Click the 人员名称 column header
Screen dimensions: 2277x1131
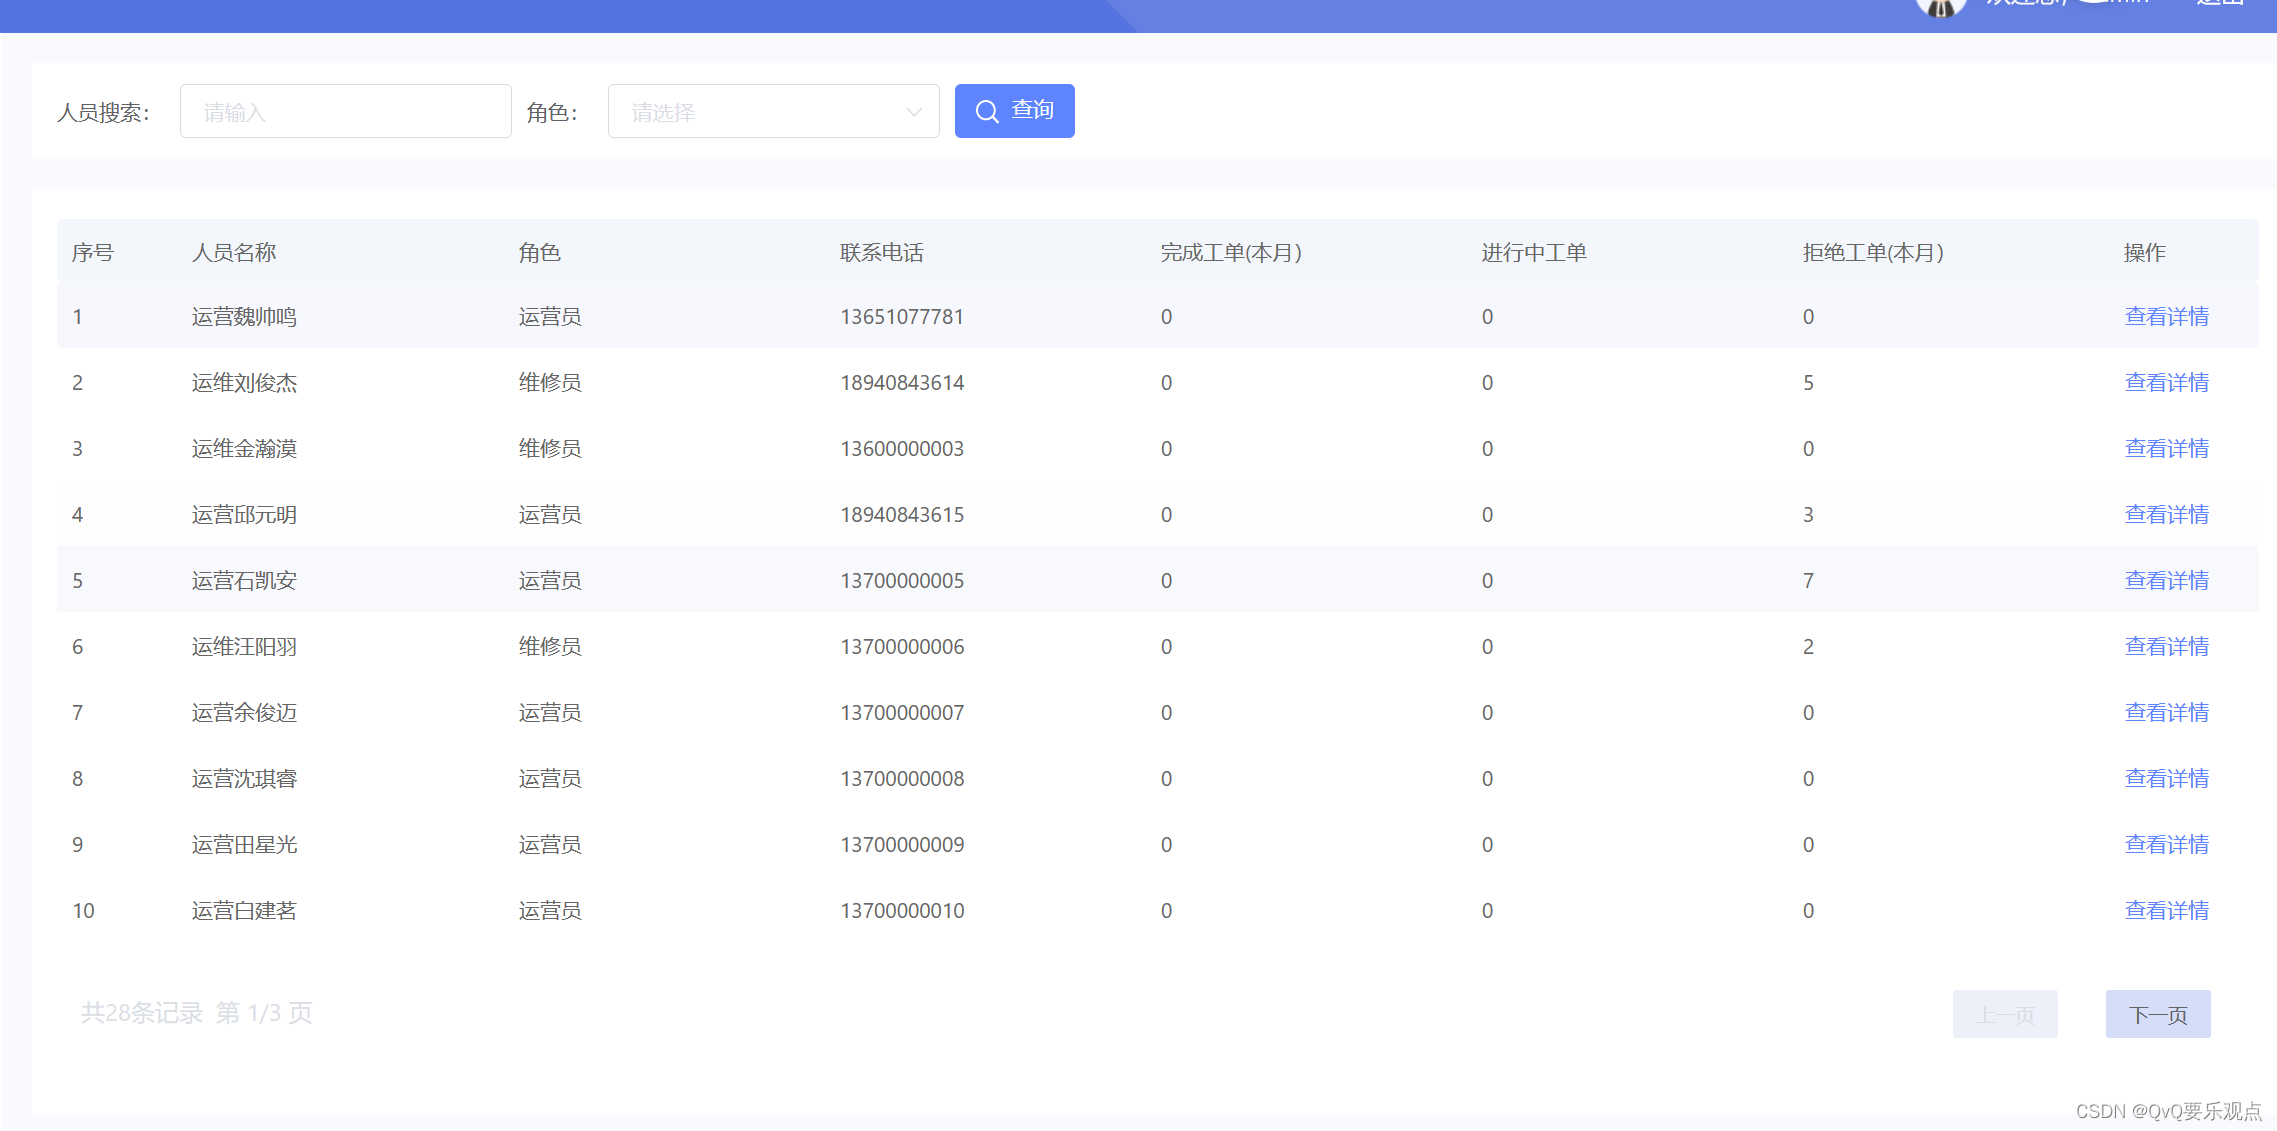(234, 253)
